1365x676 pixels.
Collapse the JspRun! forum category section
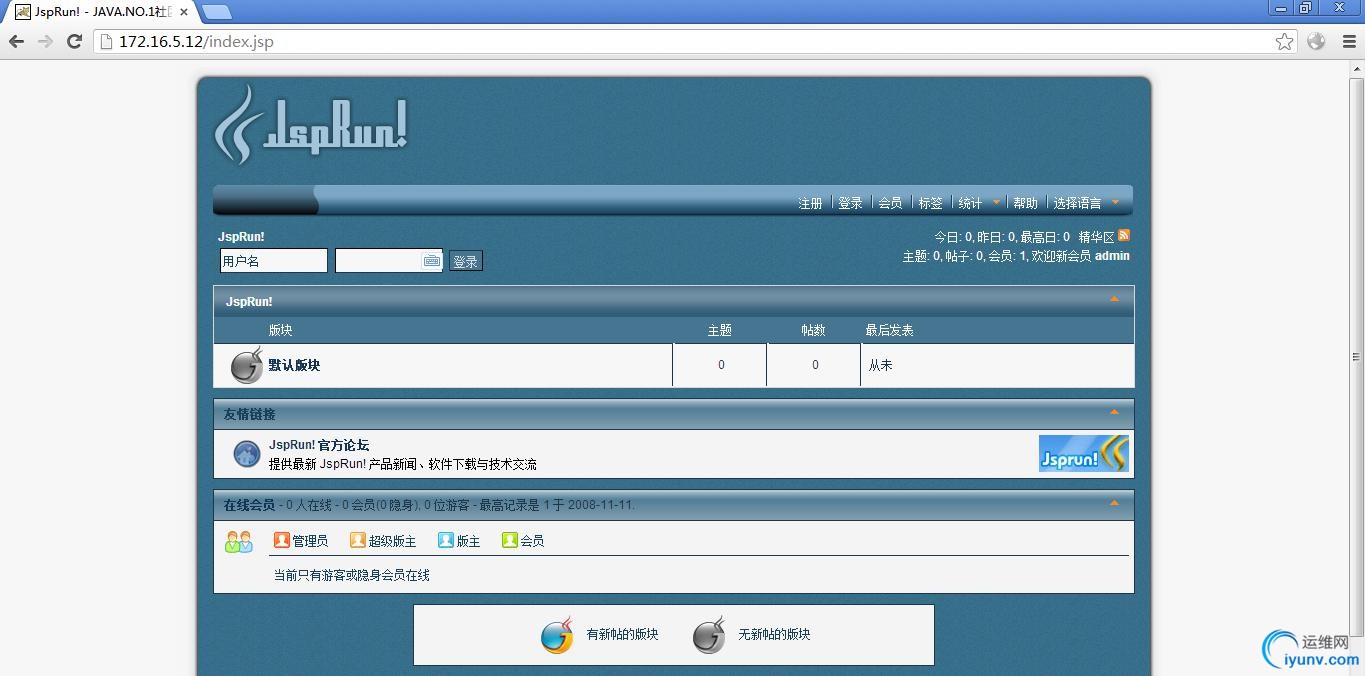(1115, 298)
